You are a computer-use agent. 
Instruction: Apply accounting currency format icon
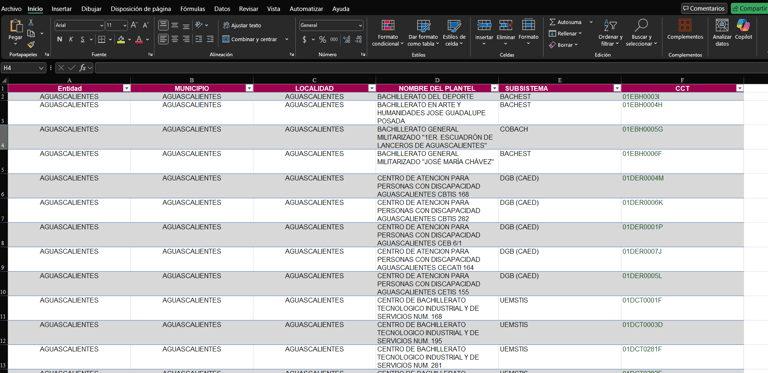pos(304,39)
